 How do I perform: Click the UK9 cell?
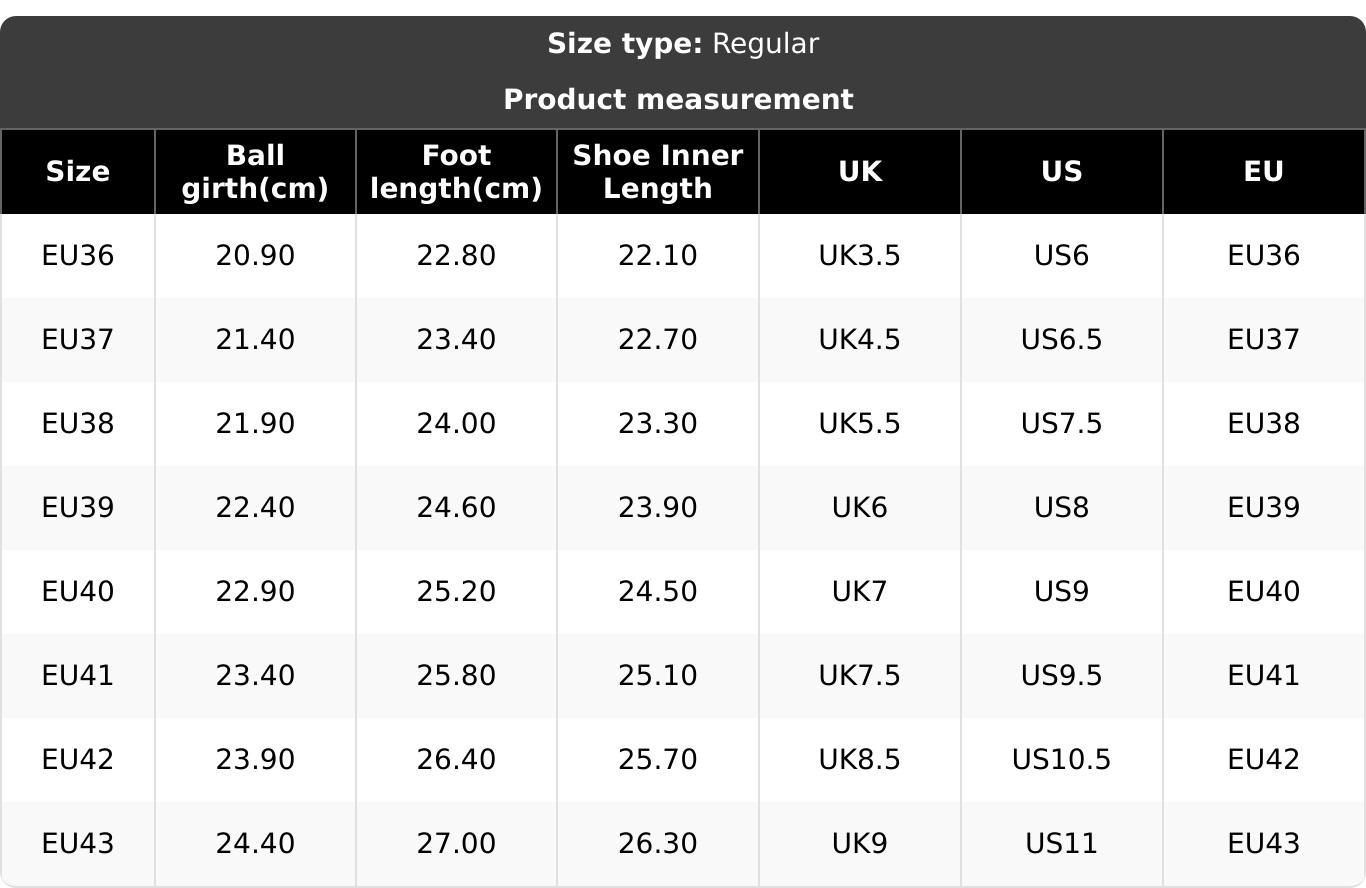point(859,844)
